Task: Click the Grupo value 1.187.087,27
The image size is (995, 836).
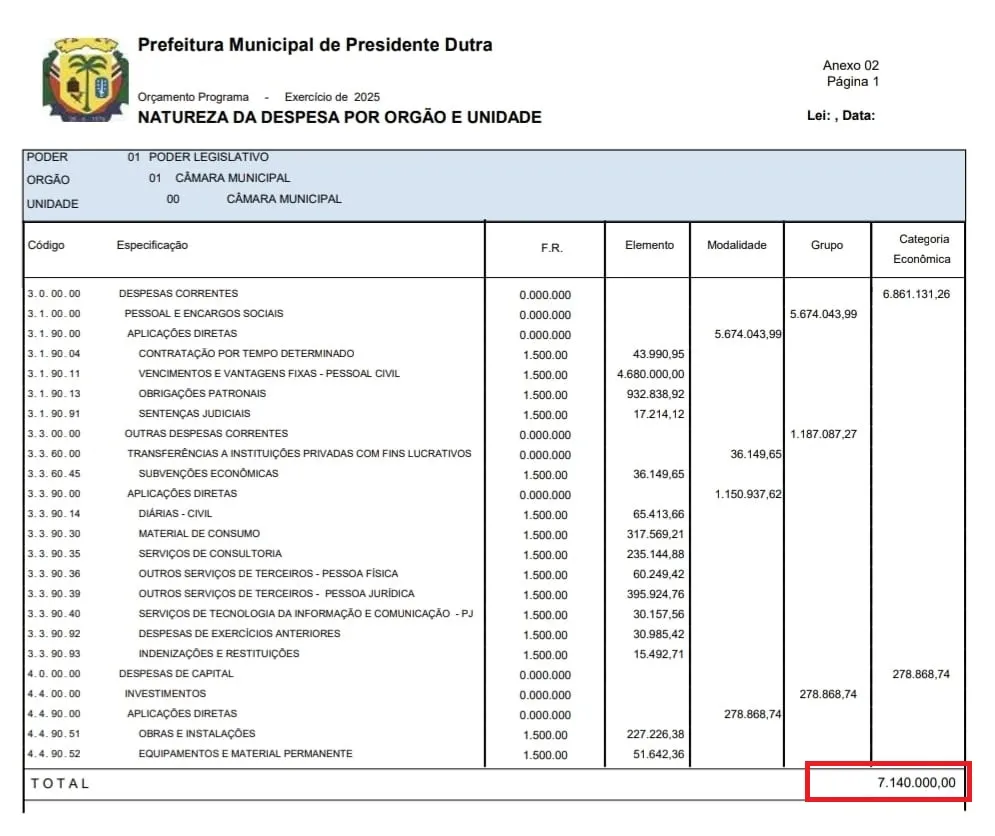Action: click(x=823, y=434)
